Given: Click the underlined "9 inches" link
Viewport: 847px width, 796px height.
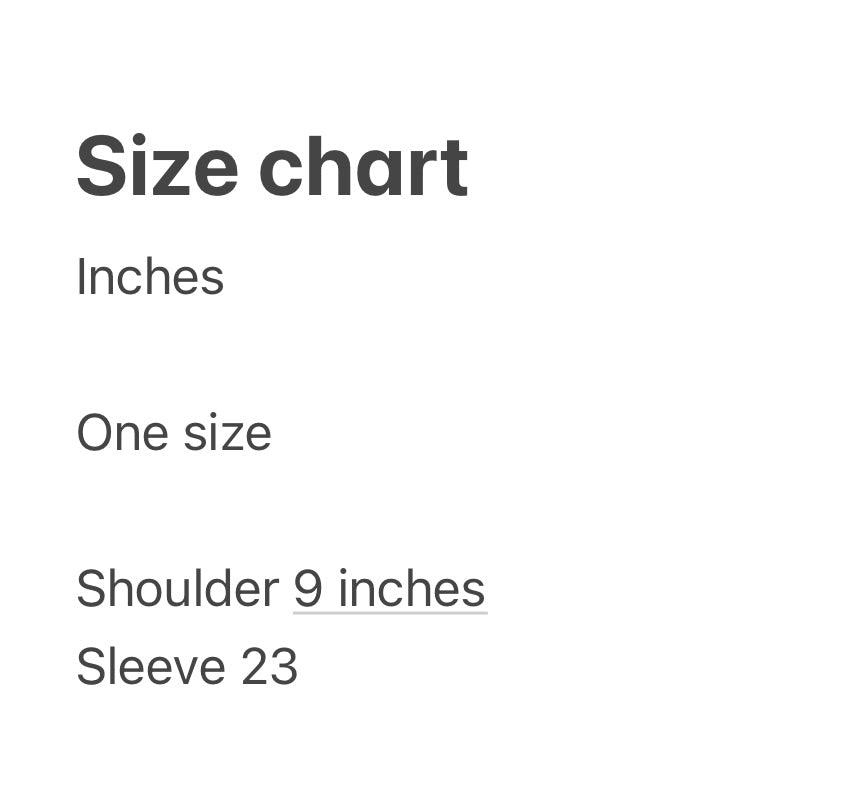Looking at the screenshot, I should [x=389, y=588].
